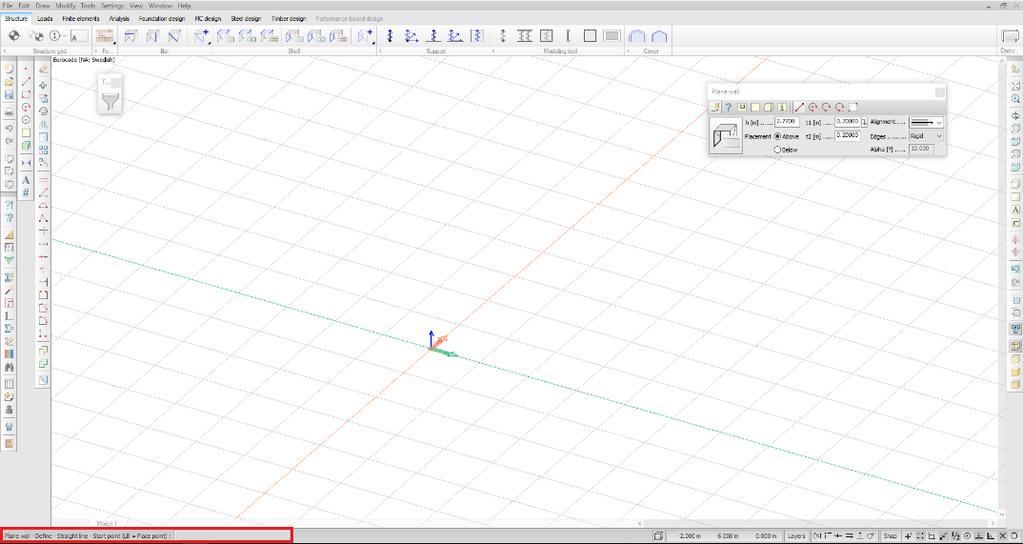The image size is (1023, 544).
Task: Switch to the Steel design tab
Action: point(246,19)
